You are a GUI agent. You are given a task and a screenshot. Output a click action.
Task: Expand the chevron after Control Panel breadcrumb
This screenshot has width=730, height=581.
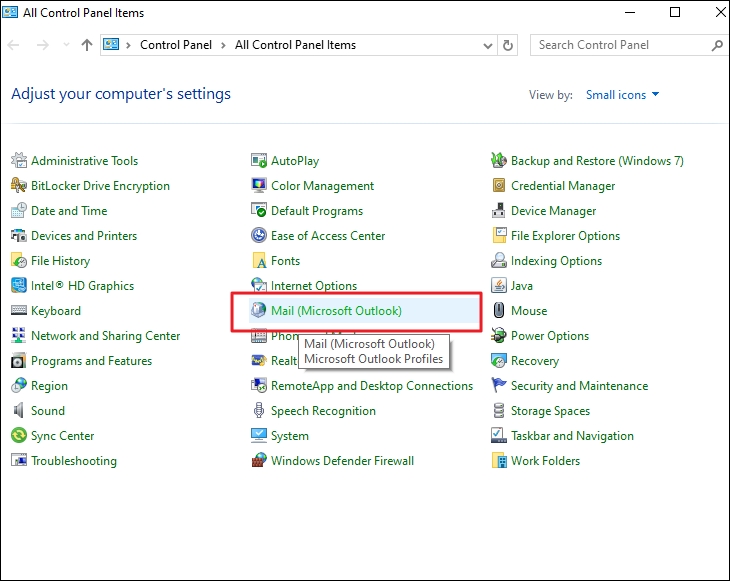[x=223, y=45]
